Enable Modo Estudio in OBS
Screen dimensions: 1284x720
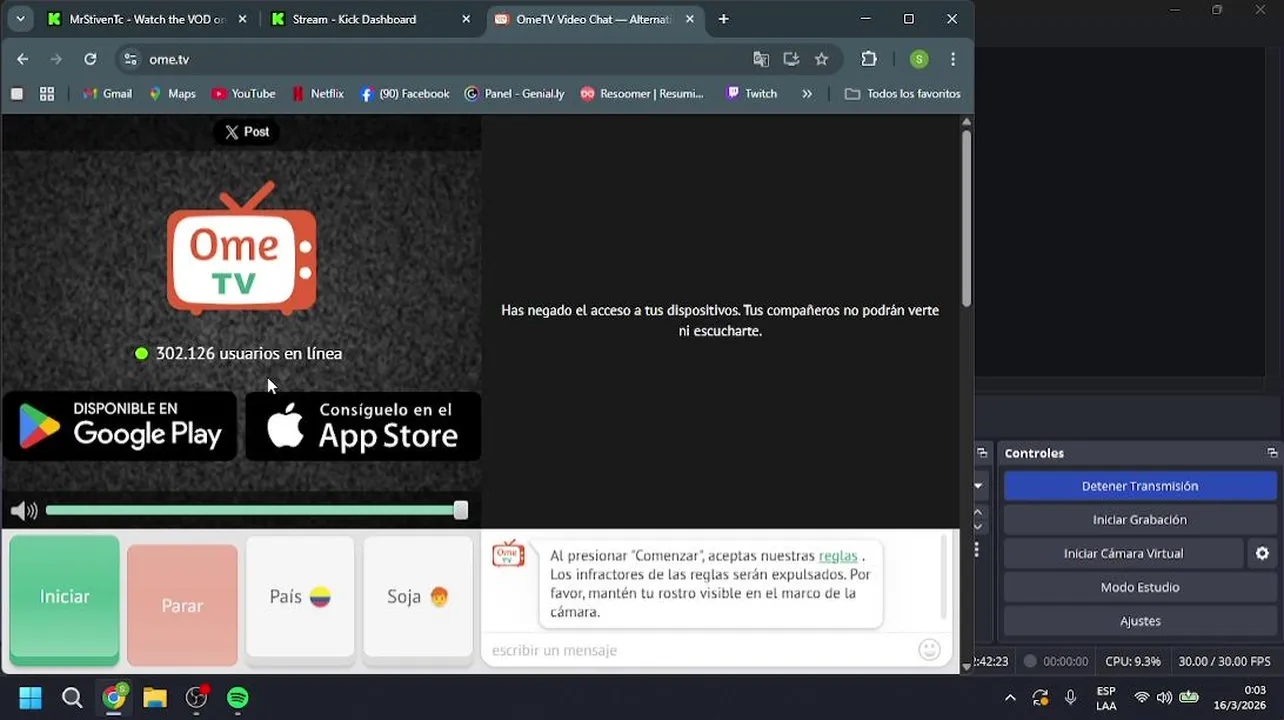point(1140,587)
